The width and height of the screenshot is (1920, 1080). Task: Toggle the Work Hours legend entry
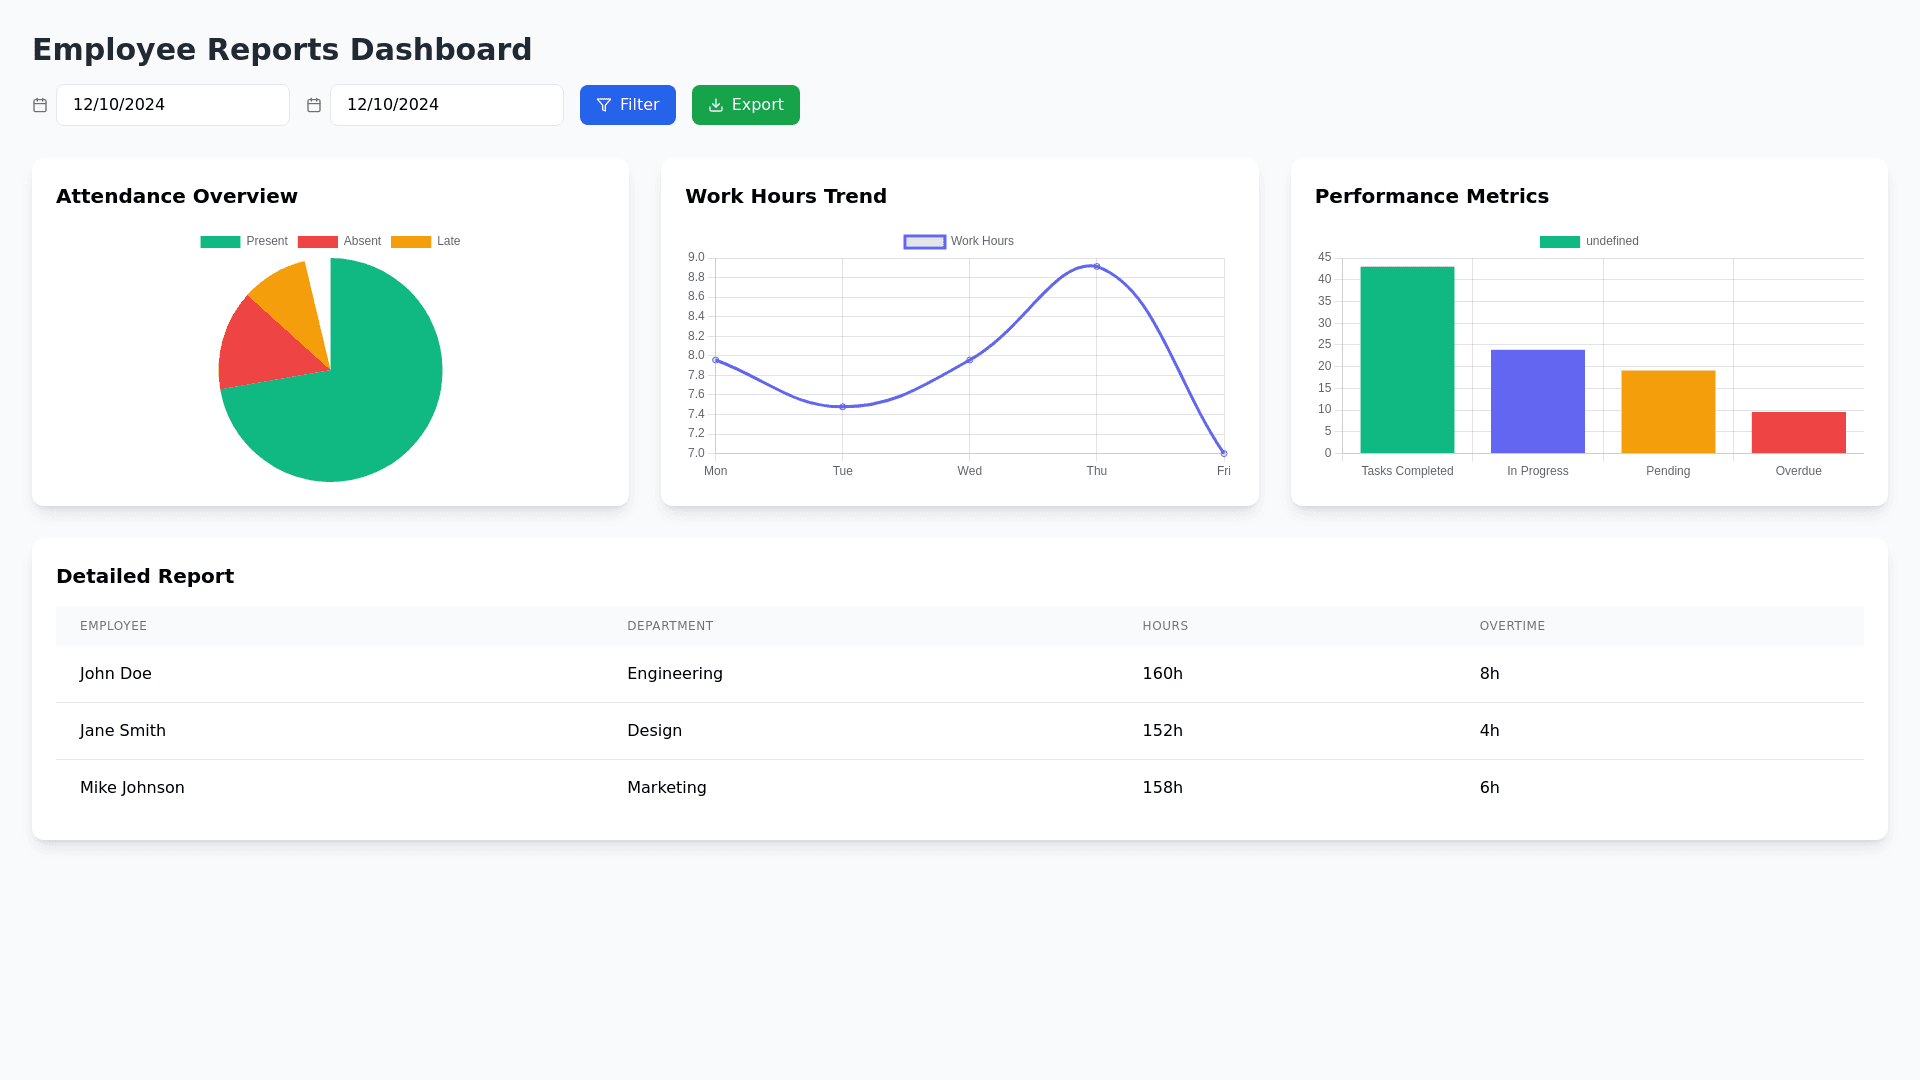click(x=959, y=241)
